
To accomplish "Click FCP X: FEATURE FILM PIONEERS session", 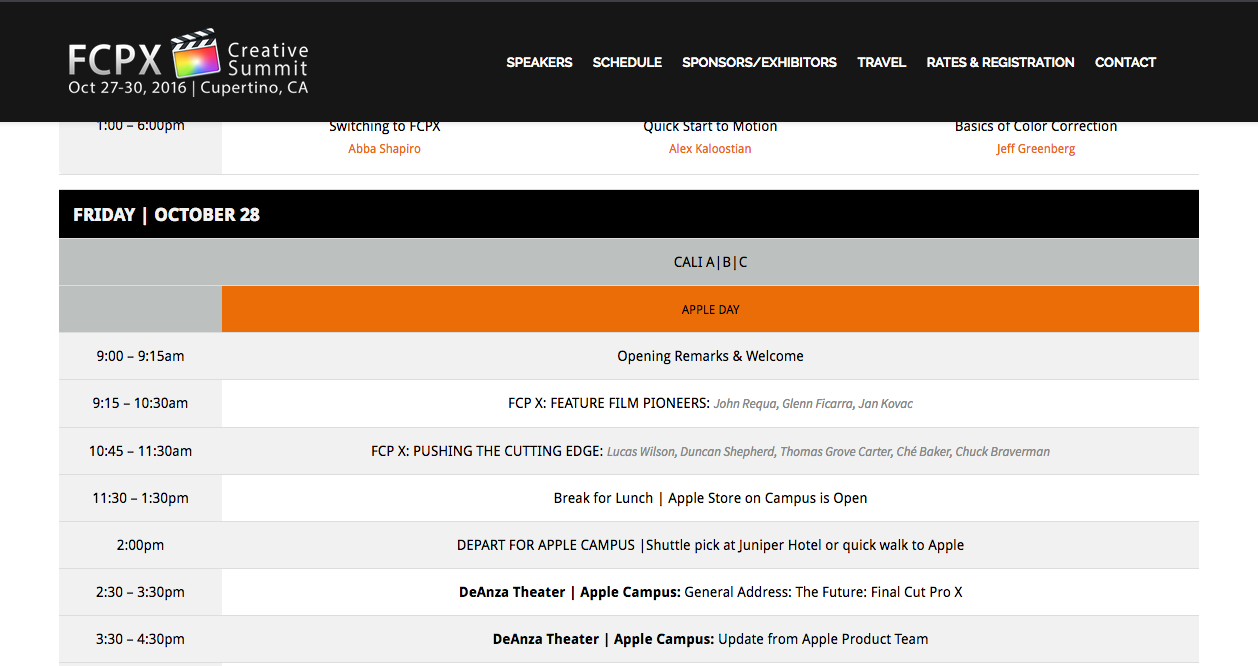I will pyautogui.click(x=609, y=404).
